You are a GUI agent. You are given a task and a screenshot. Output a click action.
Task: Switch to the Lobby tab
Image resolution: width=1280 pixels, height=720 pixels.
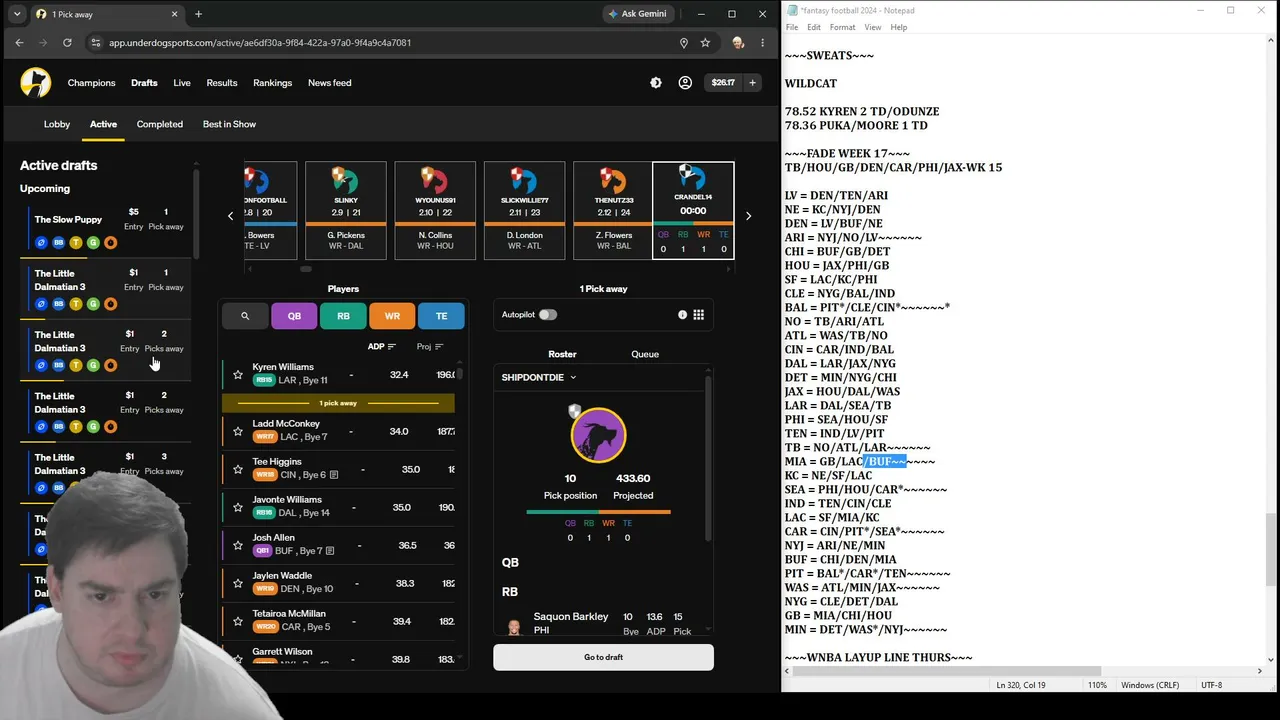57,124
